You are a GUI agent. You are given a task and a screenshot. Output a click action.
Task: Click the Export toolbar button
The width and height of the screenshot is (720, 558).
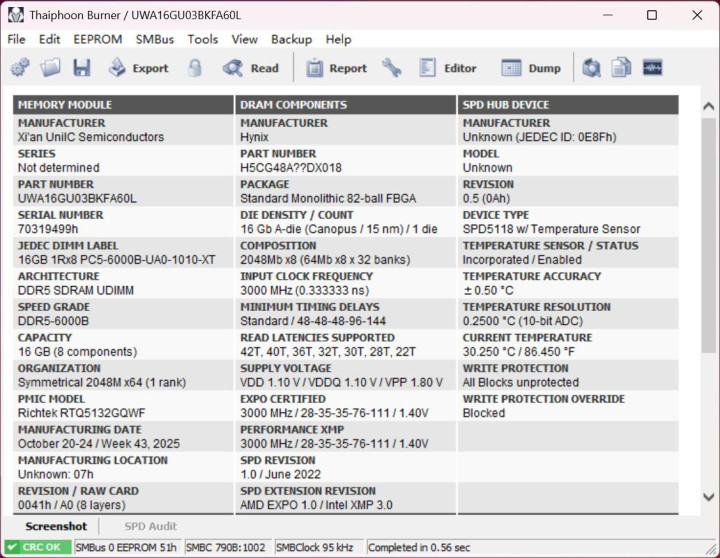(x=138, y=68)
